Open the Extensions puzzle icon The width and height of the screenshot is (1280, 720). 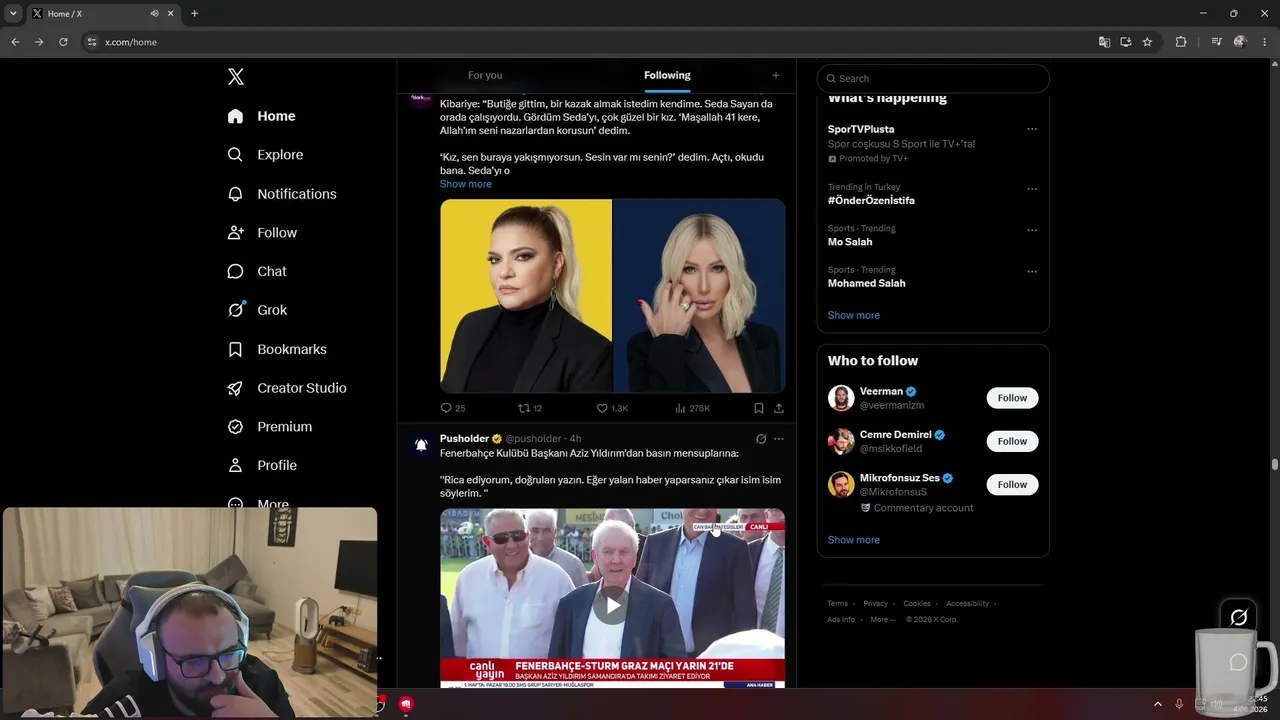pyautogui.click(x=1181, y=42)
